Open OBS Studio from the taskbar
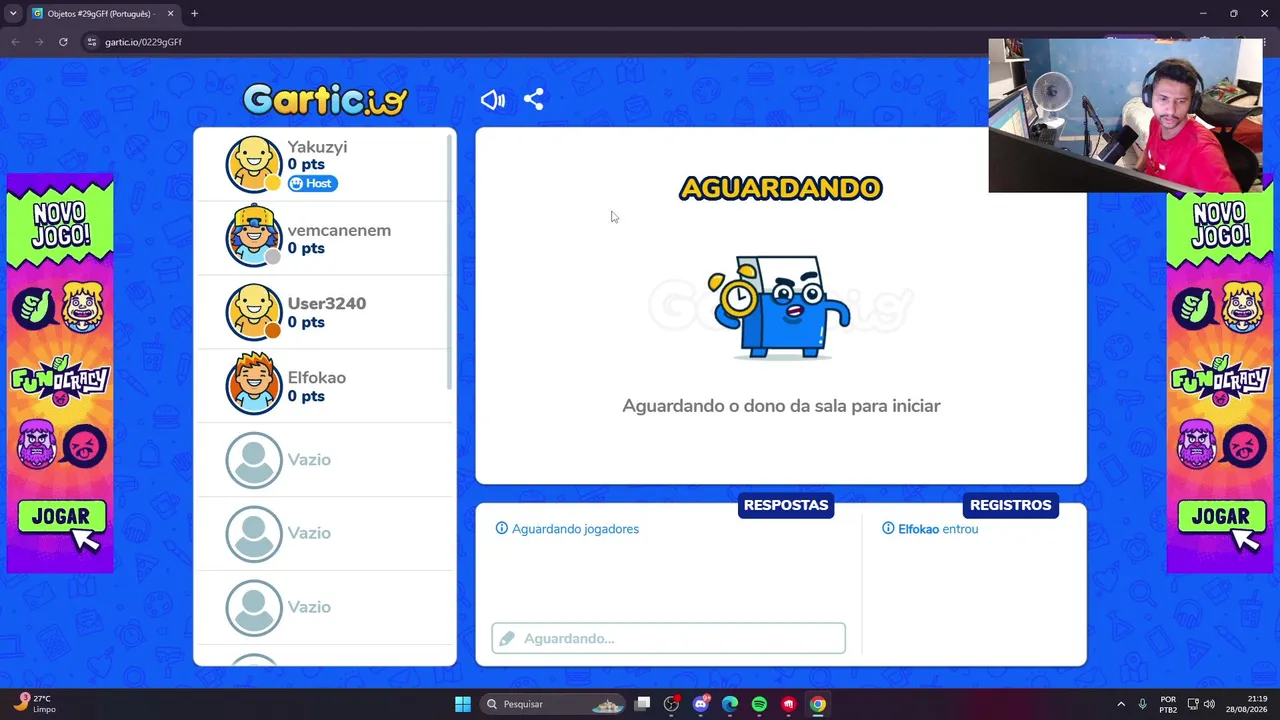The width and height of the screenshot is (1280, 720). tap(671, 704)
